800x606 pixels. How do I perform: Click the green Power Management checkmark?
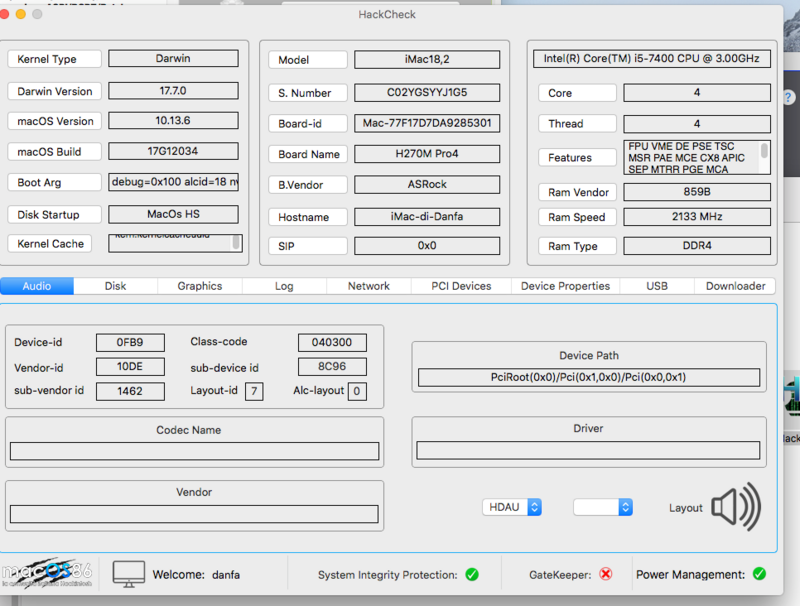759,574
